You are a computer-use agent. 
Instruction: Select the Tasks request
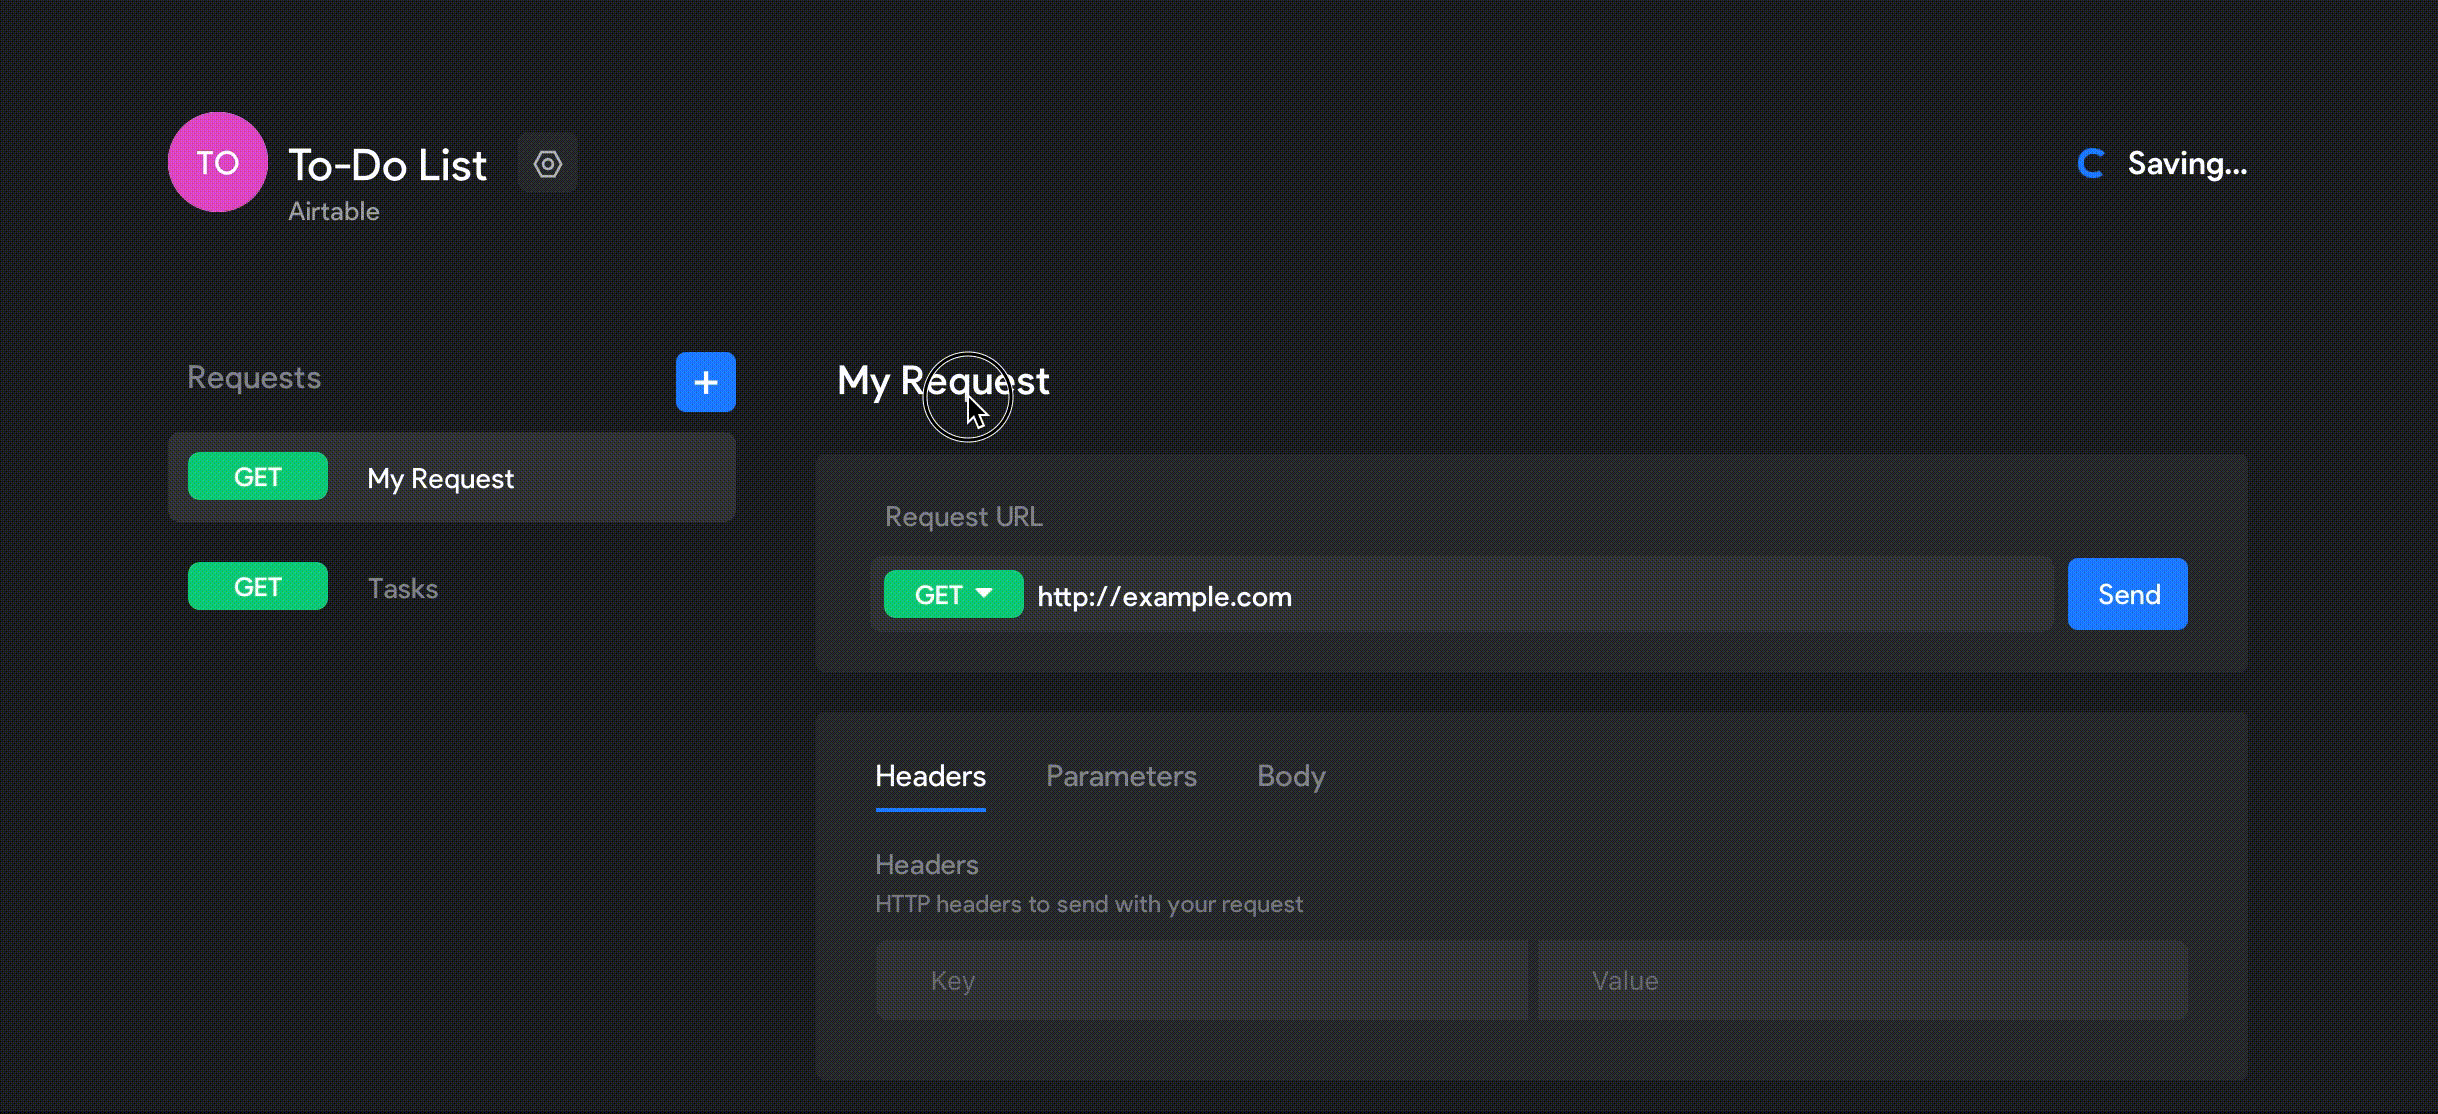tap(403, 589)
